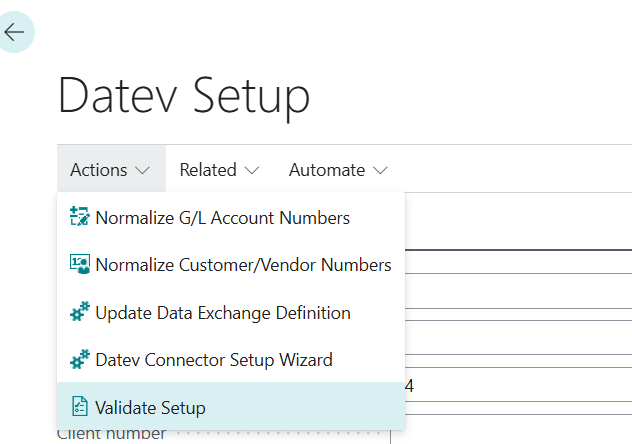632x444 pixels.
Task: Run Update Data Exchange Definition
Action: (x=222, y=313)
